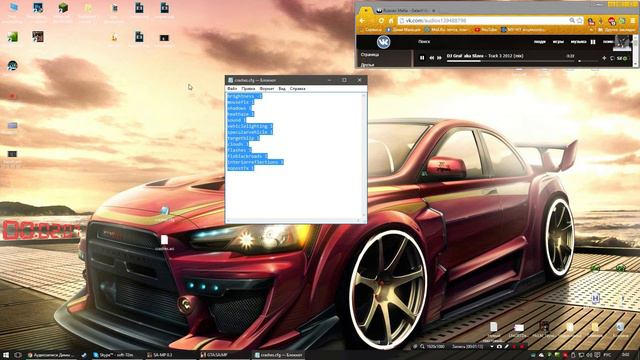Click the Chrome home button
The height and width of the screenshot is (360, 640).
pyautogui.click(x=391, y=20)
